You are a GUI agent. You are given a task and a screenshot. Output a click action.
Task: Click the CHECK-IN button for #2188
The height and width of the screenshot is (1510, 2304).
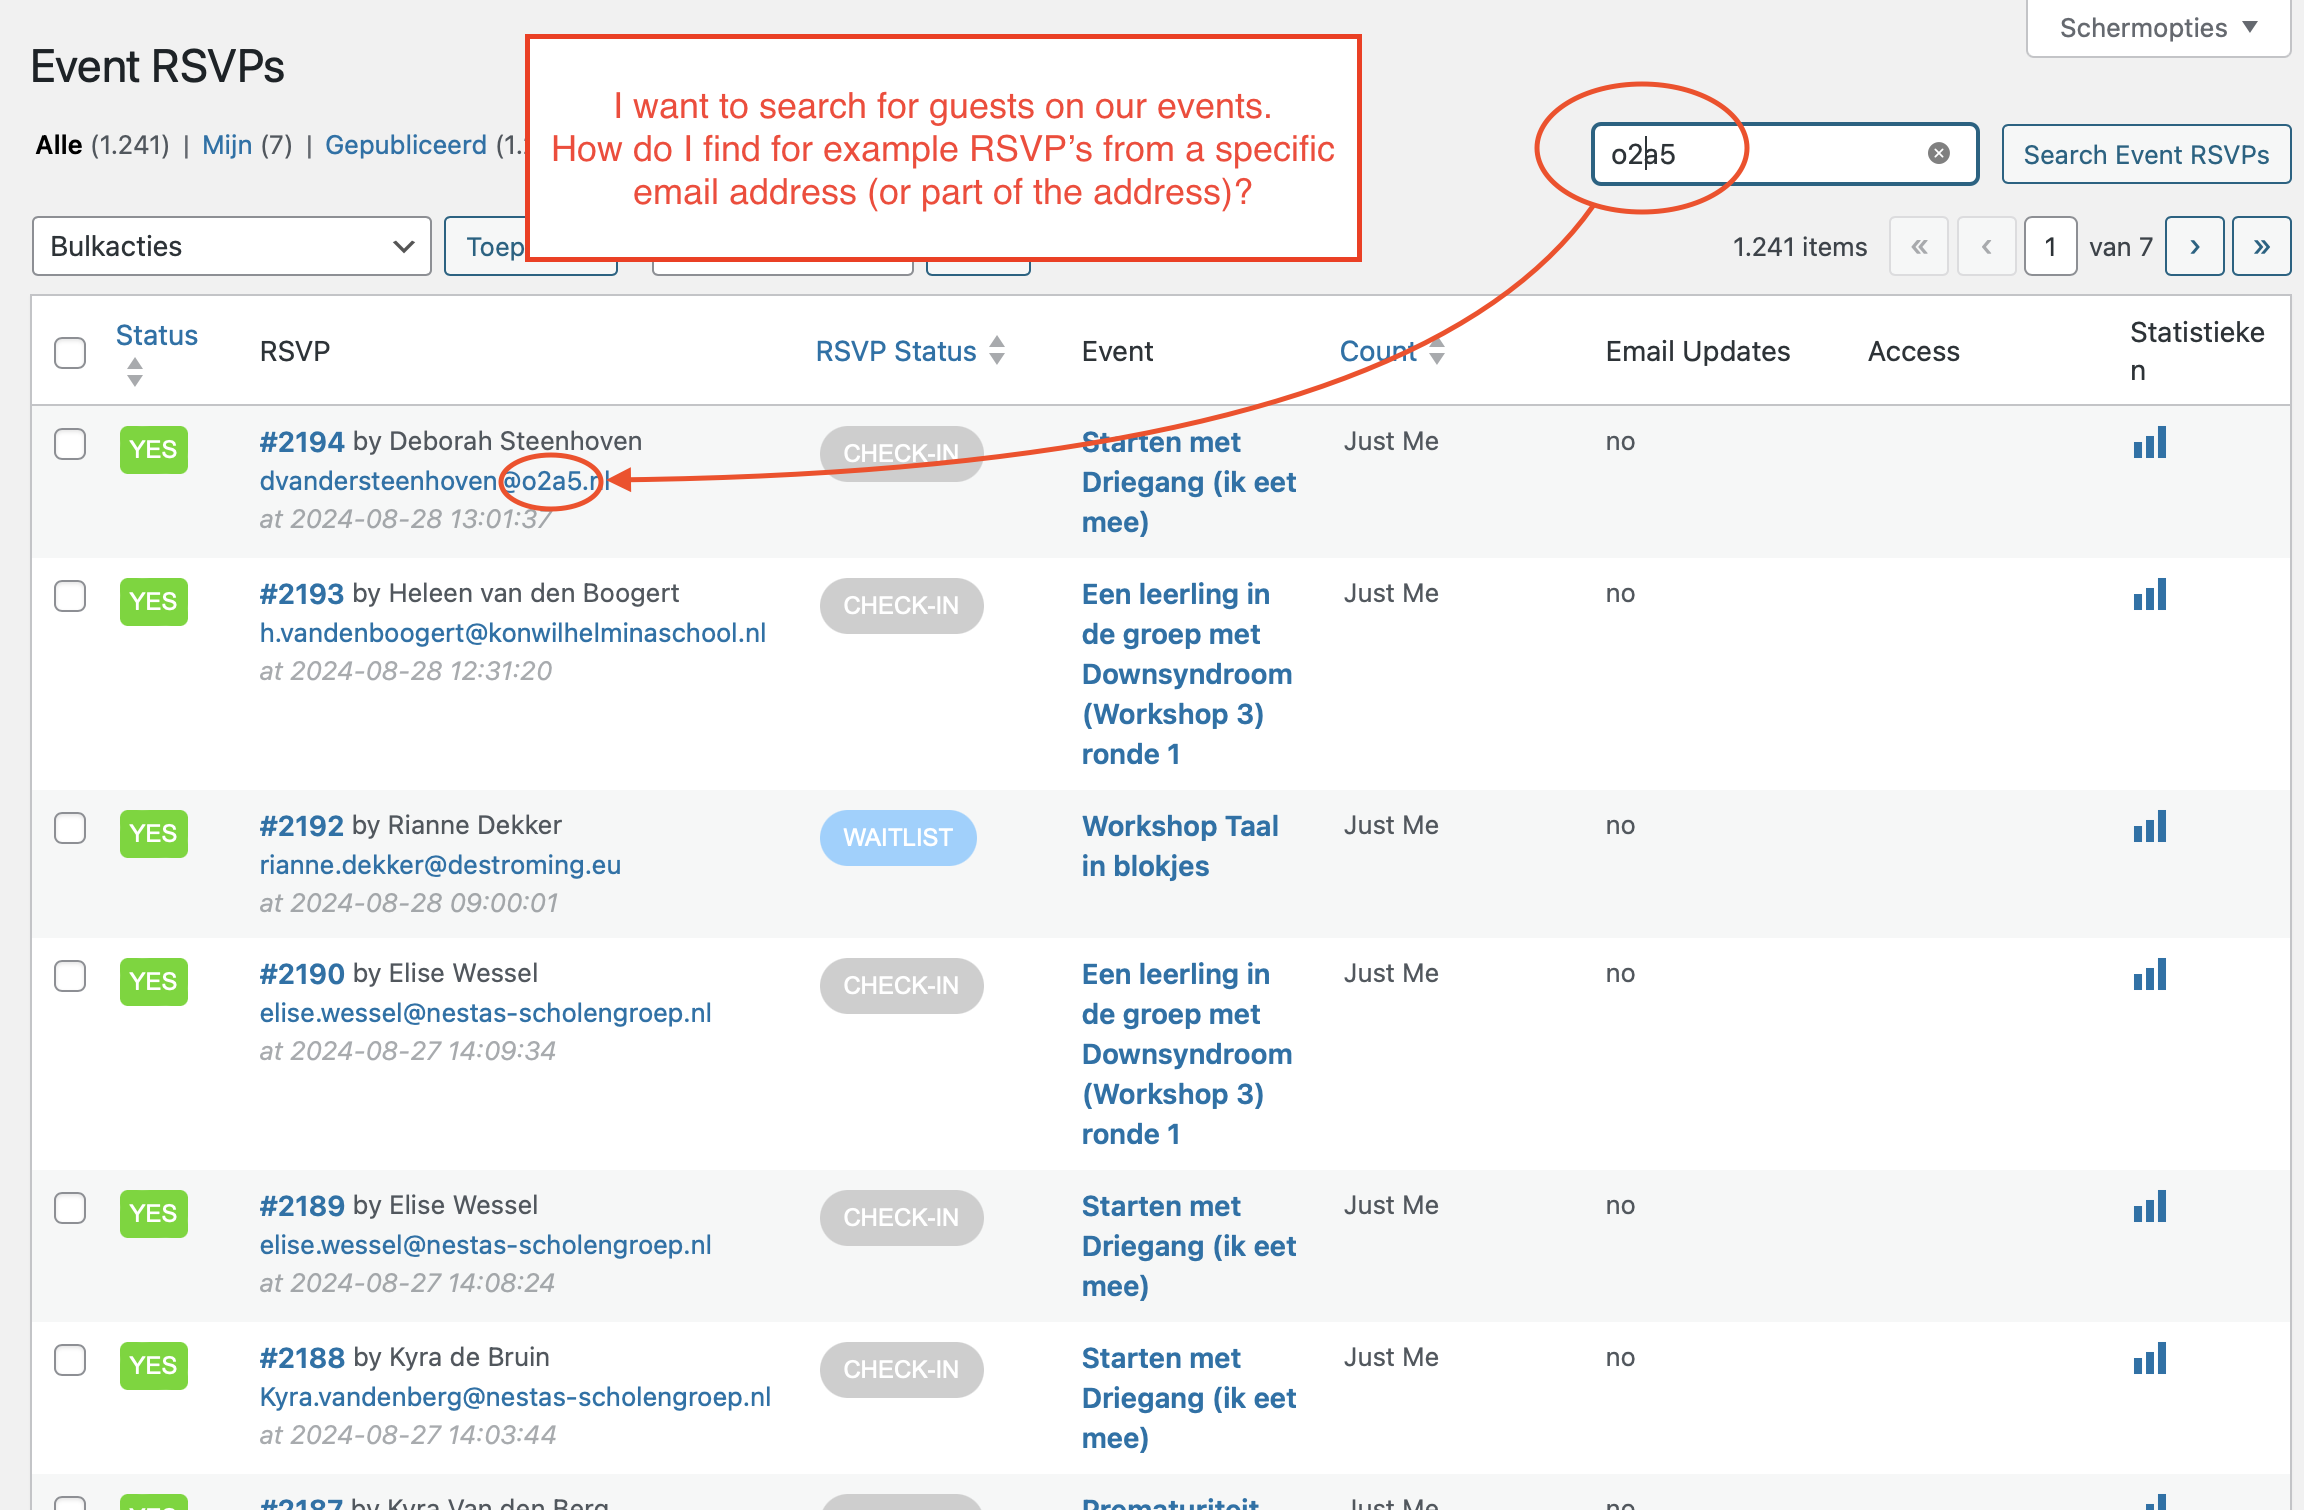click(x=901, y=1369)
